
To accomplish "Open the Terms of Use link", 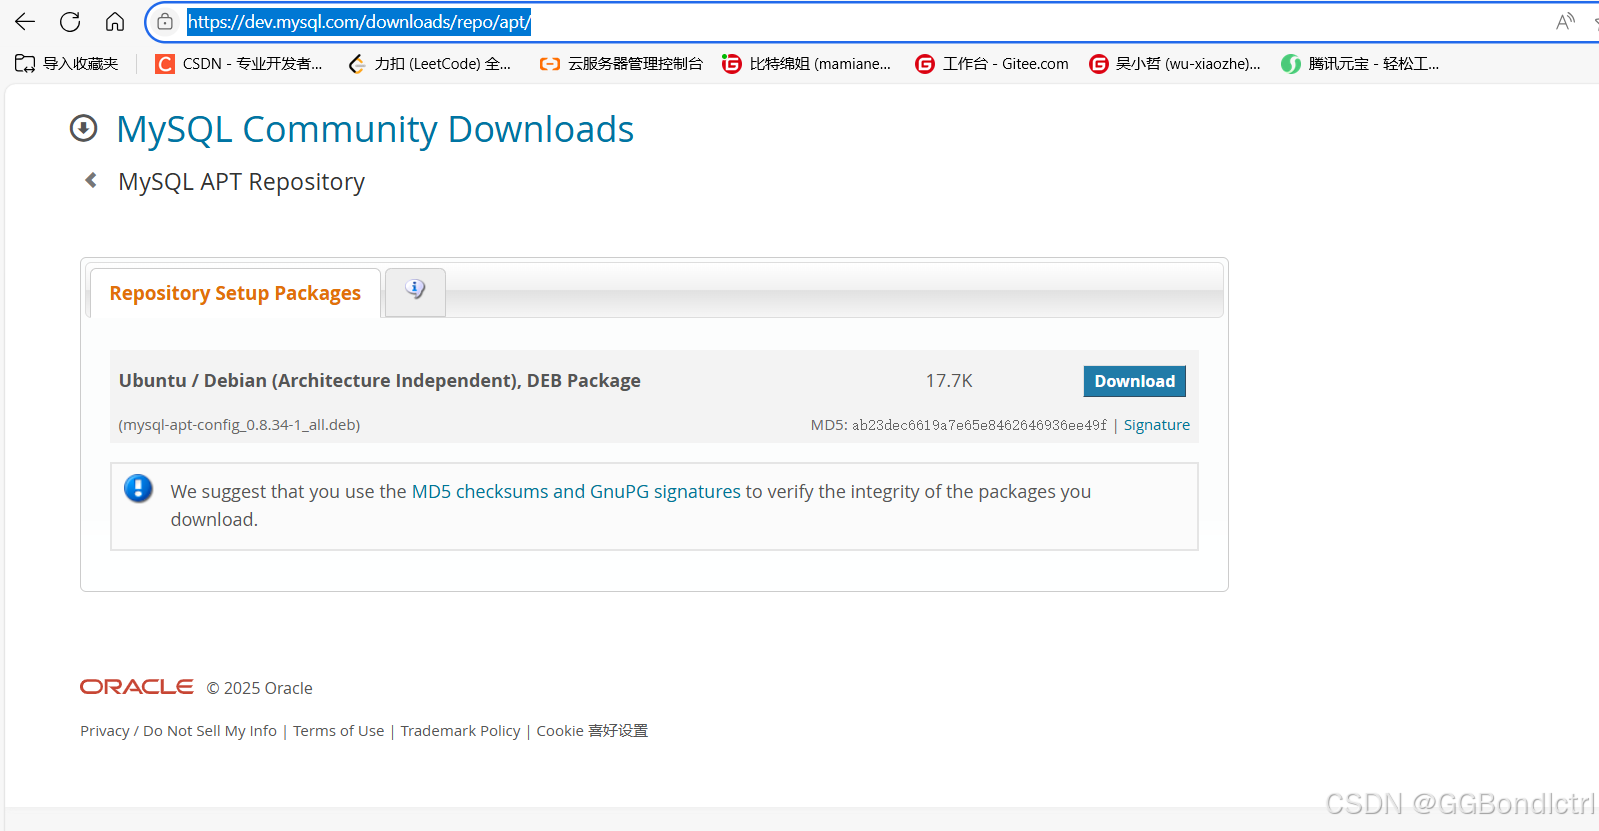I will (x=338, y=731).
